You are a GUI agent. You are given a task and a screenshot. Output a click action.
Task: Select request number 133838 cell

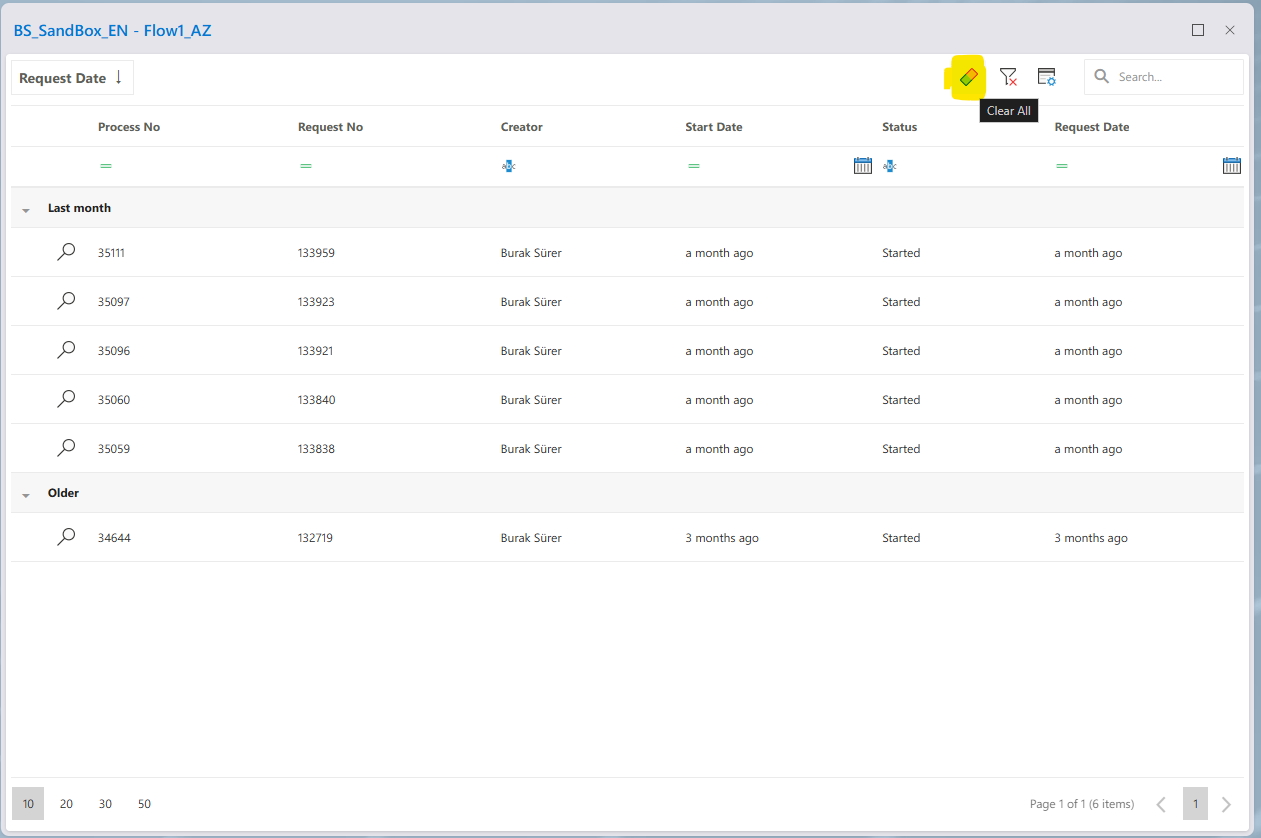tap(316, 449)
